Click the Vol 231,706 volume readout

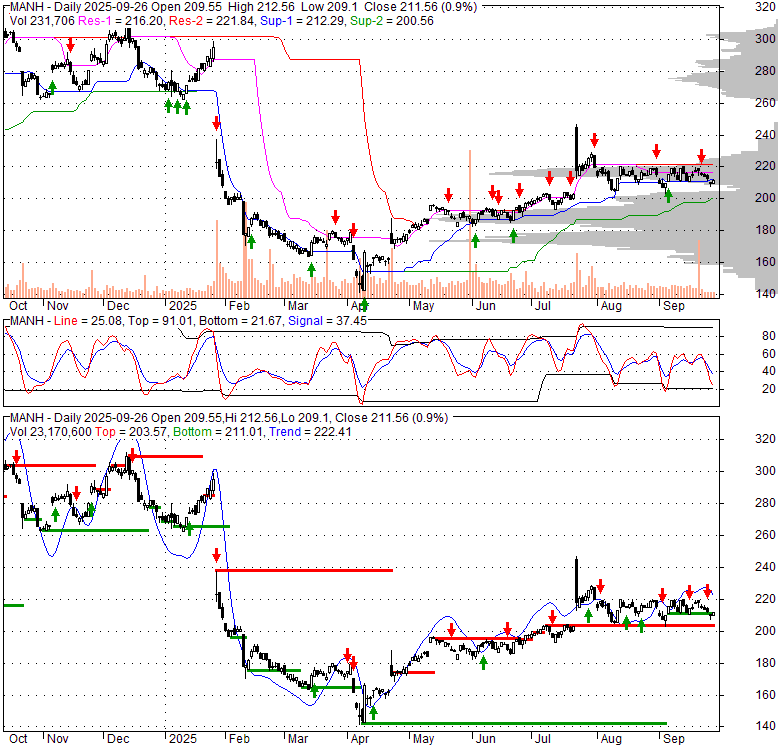(x=42, y=21)
